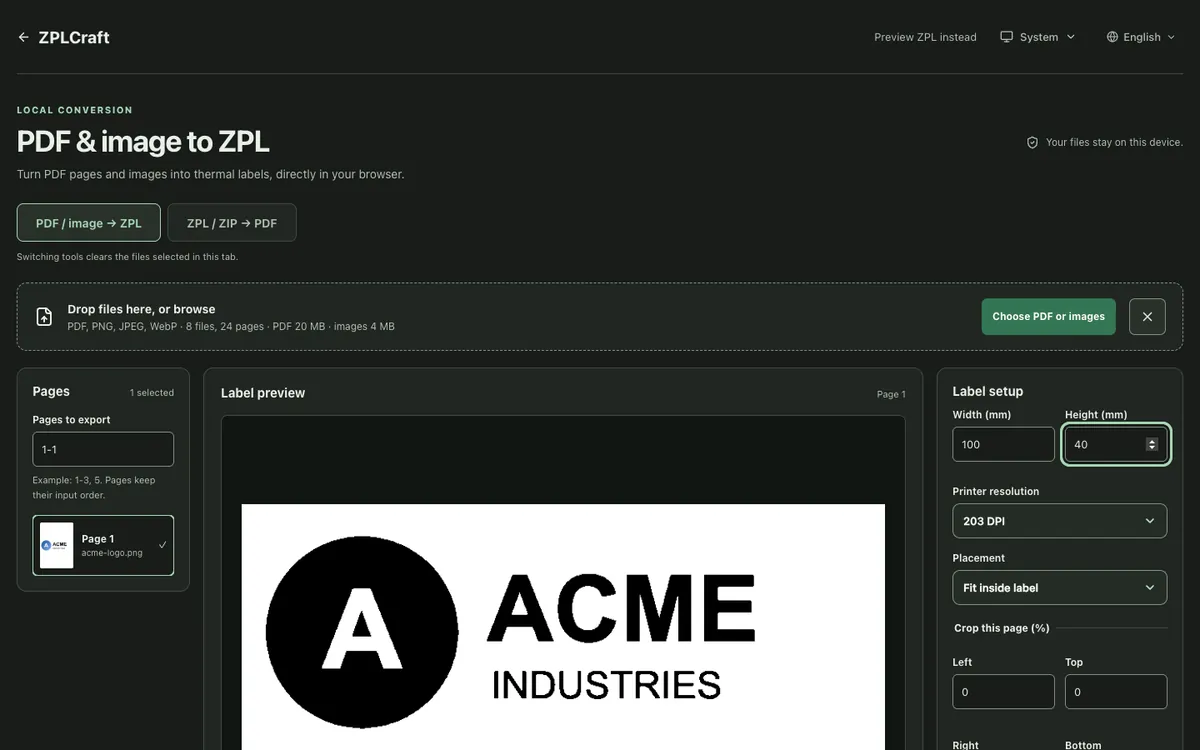Click the file upload icon in drop zone
1200x750 pixels.
click(44, 317)
